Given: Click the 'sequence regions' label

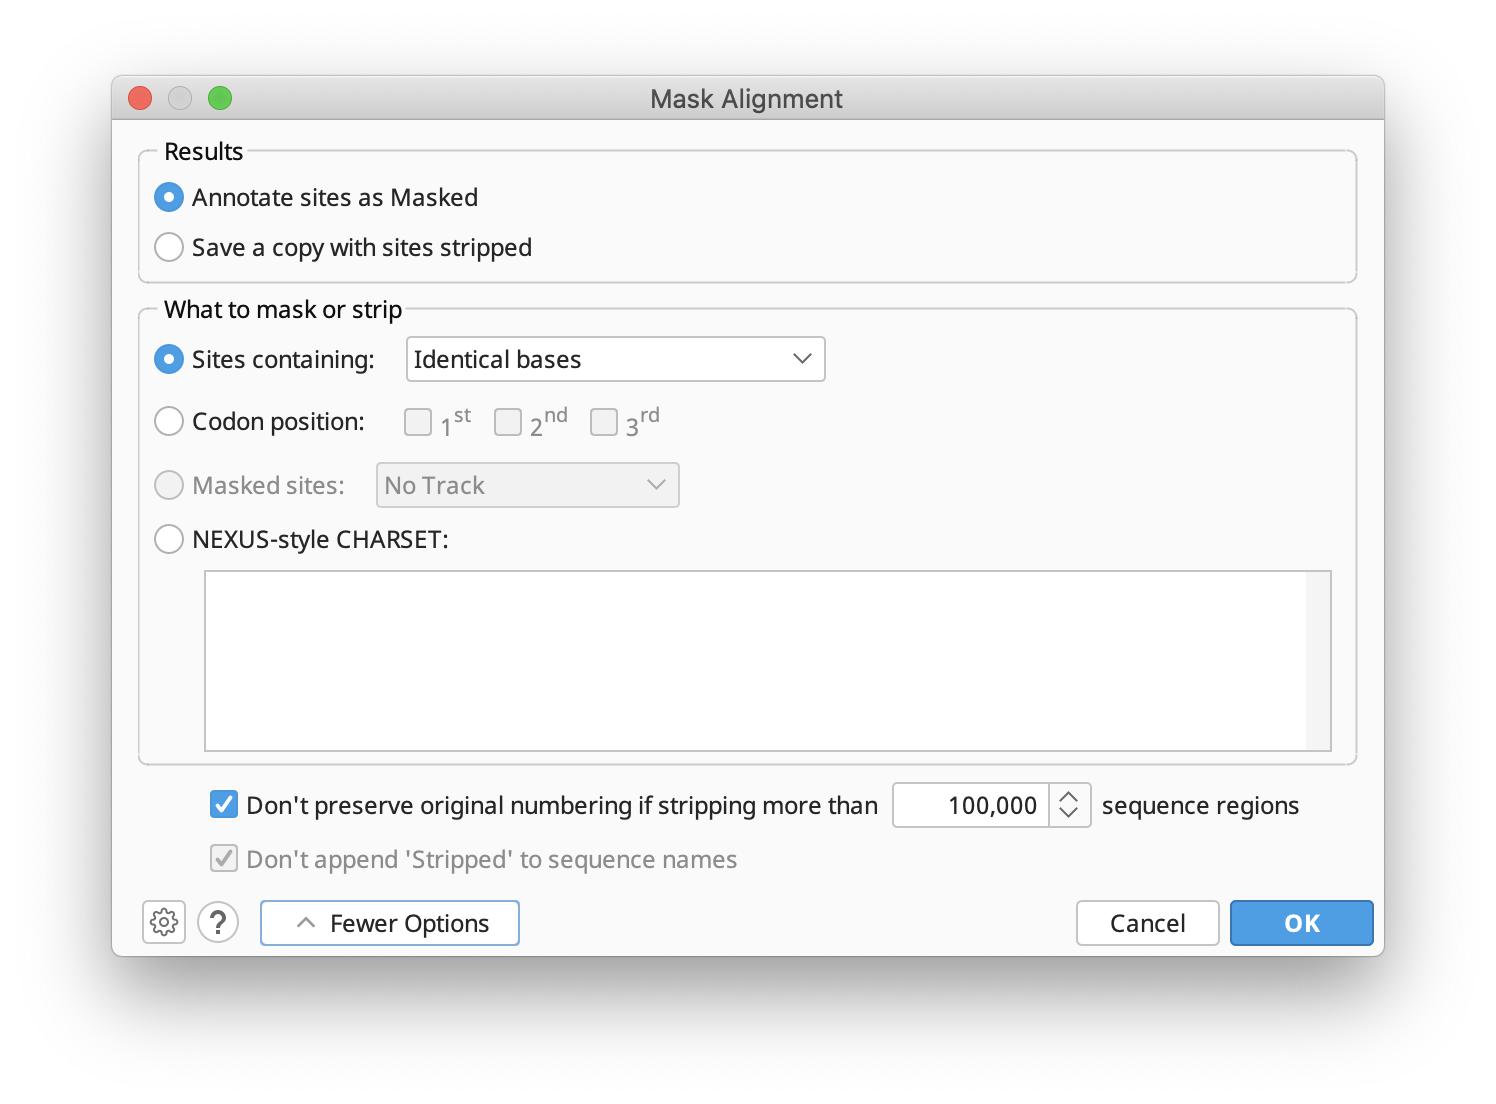Looking at the screenshot, I should pyautogui.click(x=1200, y=806).
